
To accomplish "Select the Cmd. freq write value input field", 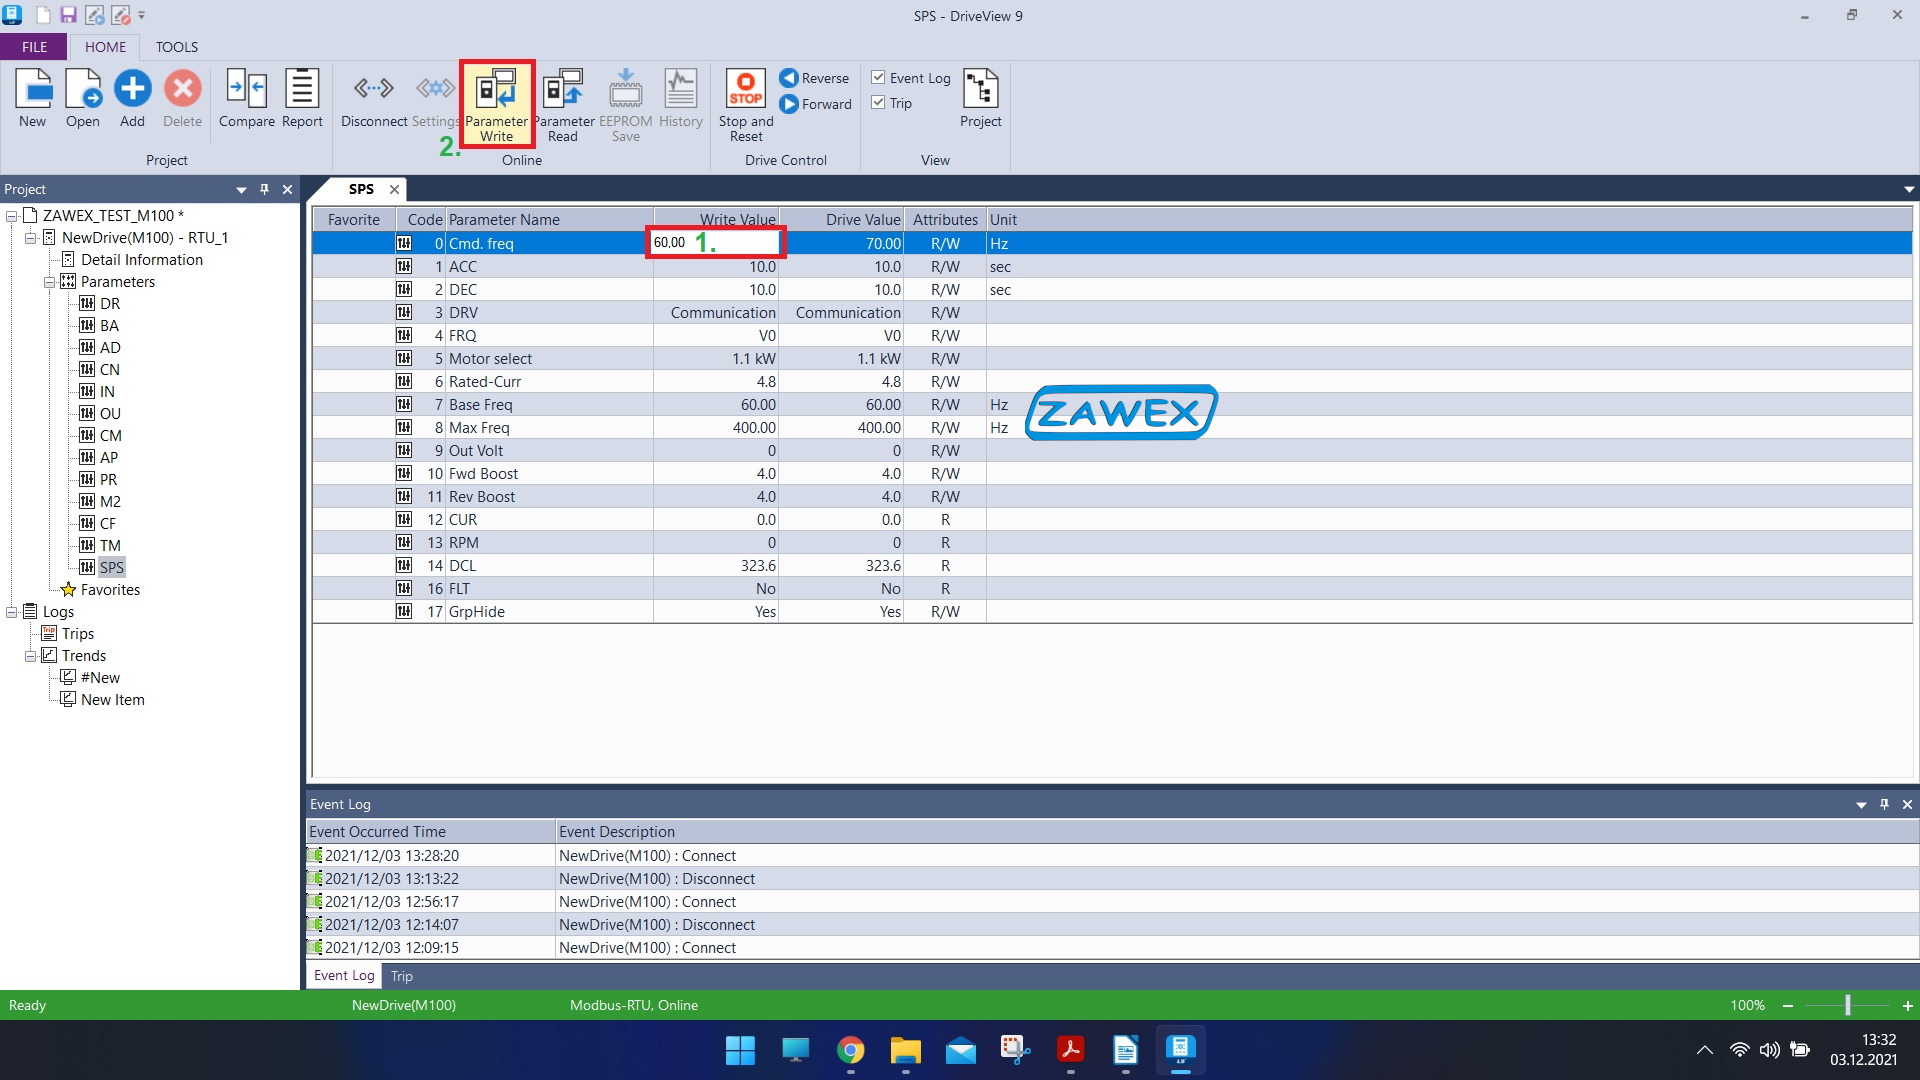I will click(713, 243).
